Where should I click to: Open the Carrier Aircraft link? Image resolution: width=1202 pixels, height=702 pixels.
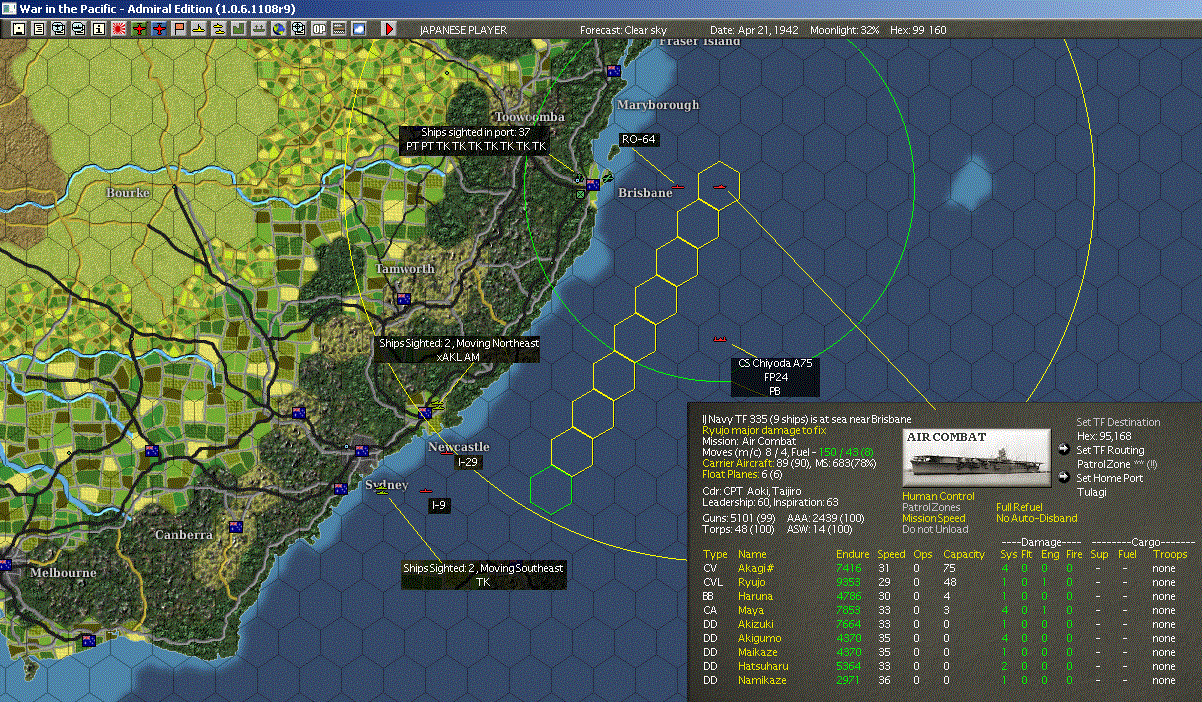coord(738,463)
